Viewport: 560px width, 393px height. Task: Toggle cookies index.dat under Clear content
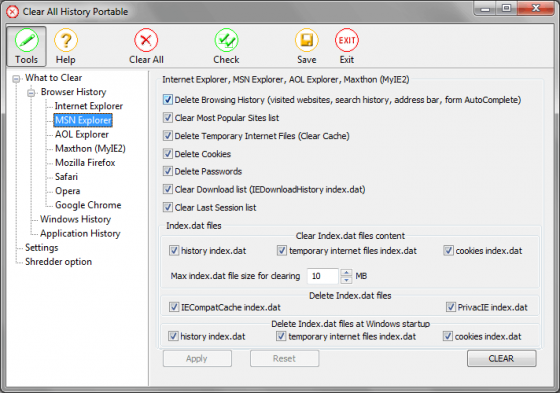pyautogui.click(x=448, y=250)
